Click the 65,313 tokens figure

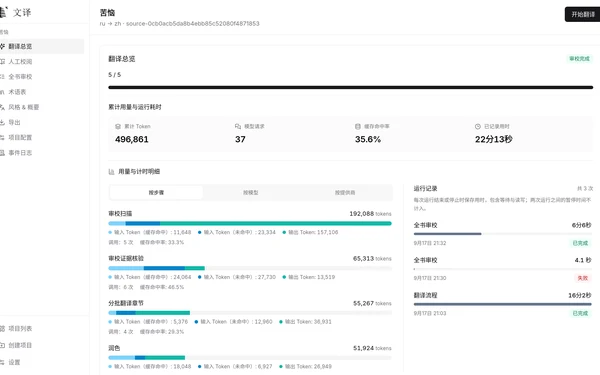click(x=372, y=259)
